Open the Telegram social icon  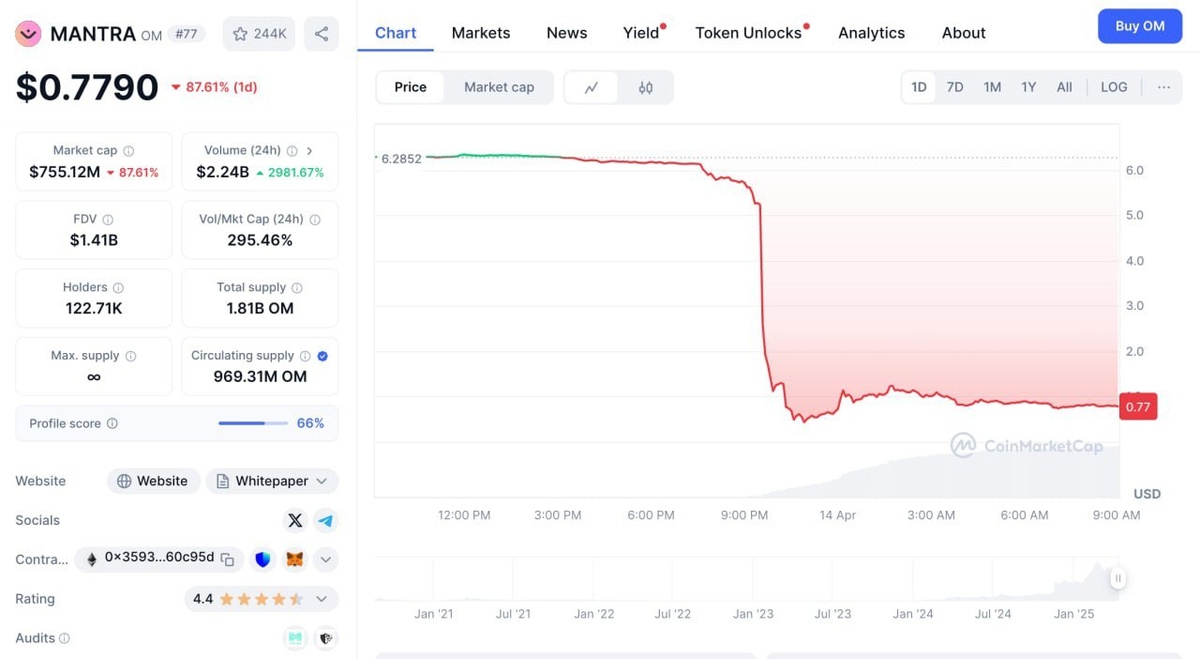[326, 520]
